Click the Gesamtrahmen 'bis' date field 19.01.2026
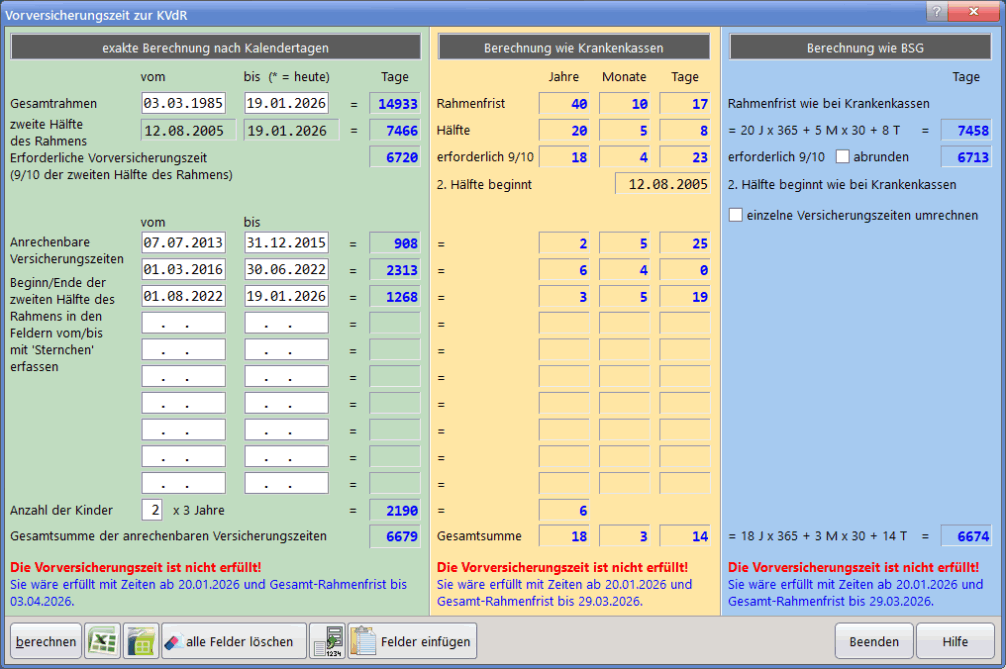The image size is (1006, 669). point(286,103)
